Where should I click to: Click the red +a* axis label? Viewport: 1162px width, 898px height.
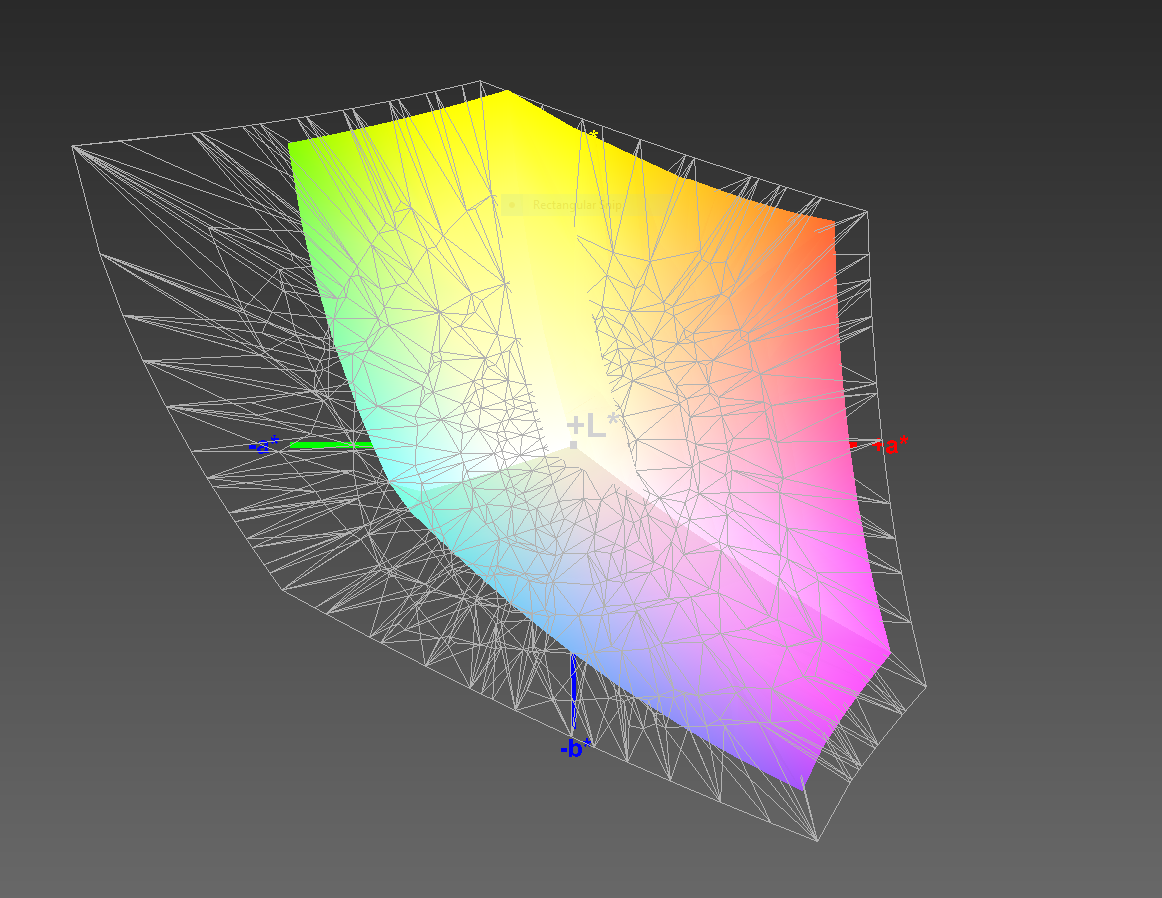tap(892, 445)
